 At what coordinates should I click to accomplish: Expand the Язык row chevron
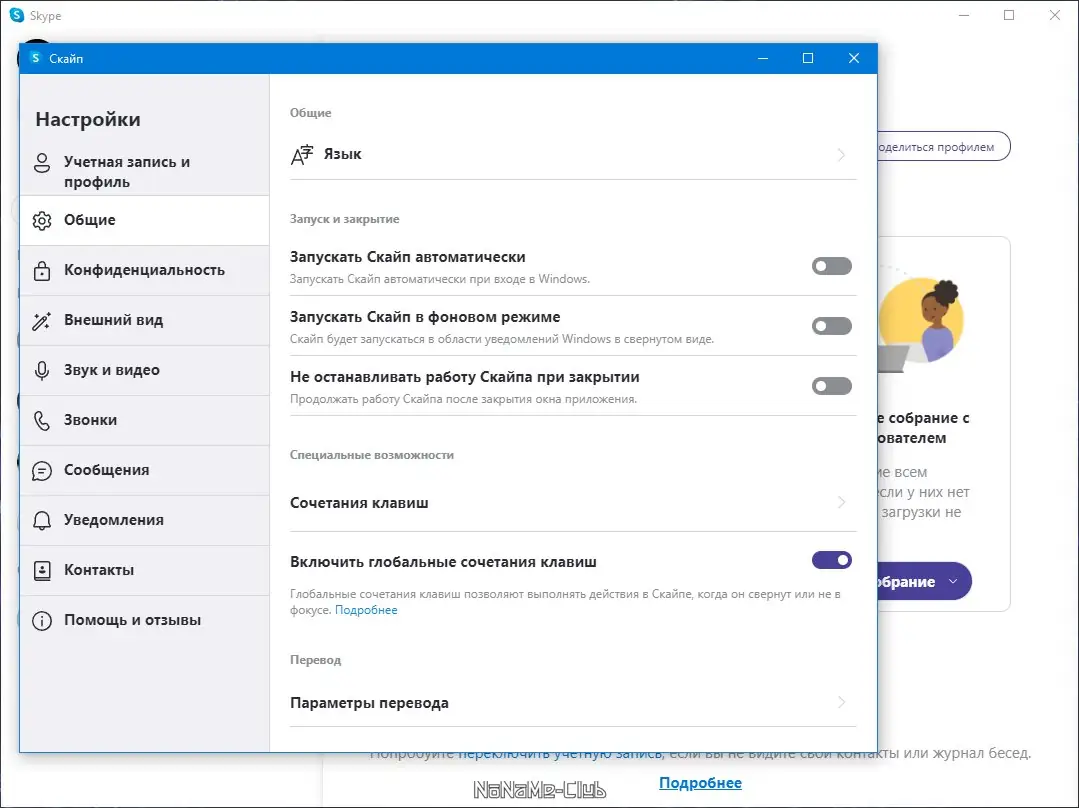coord(842,155)
